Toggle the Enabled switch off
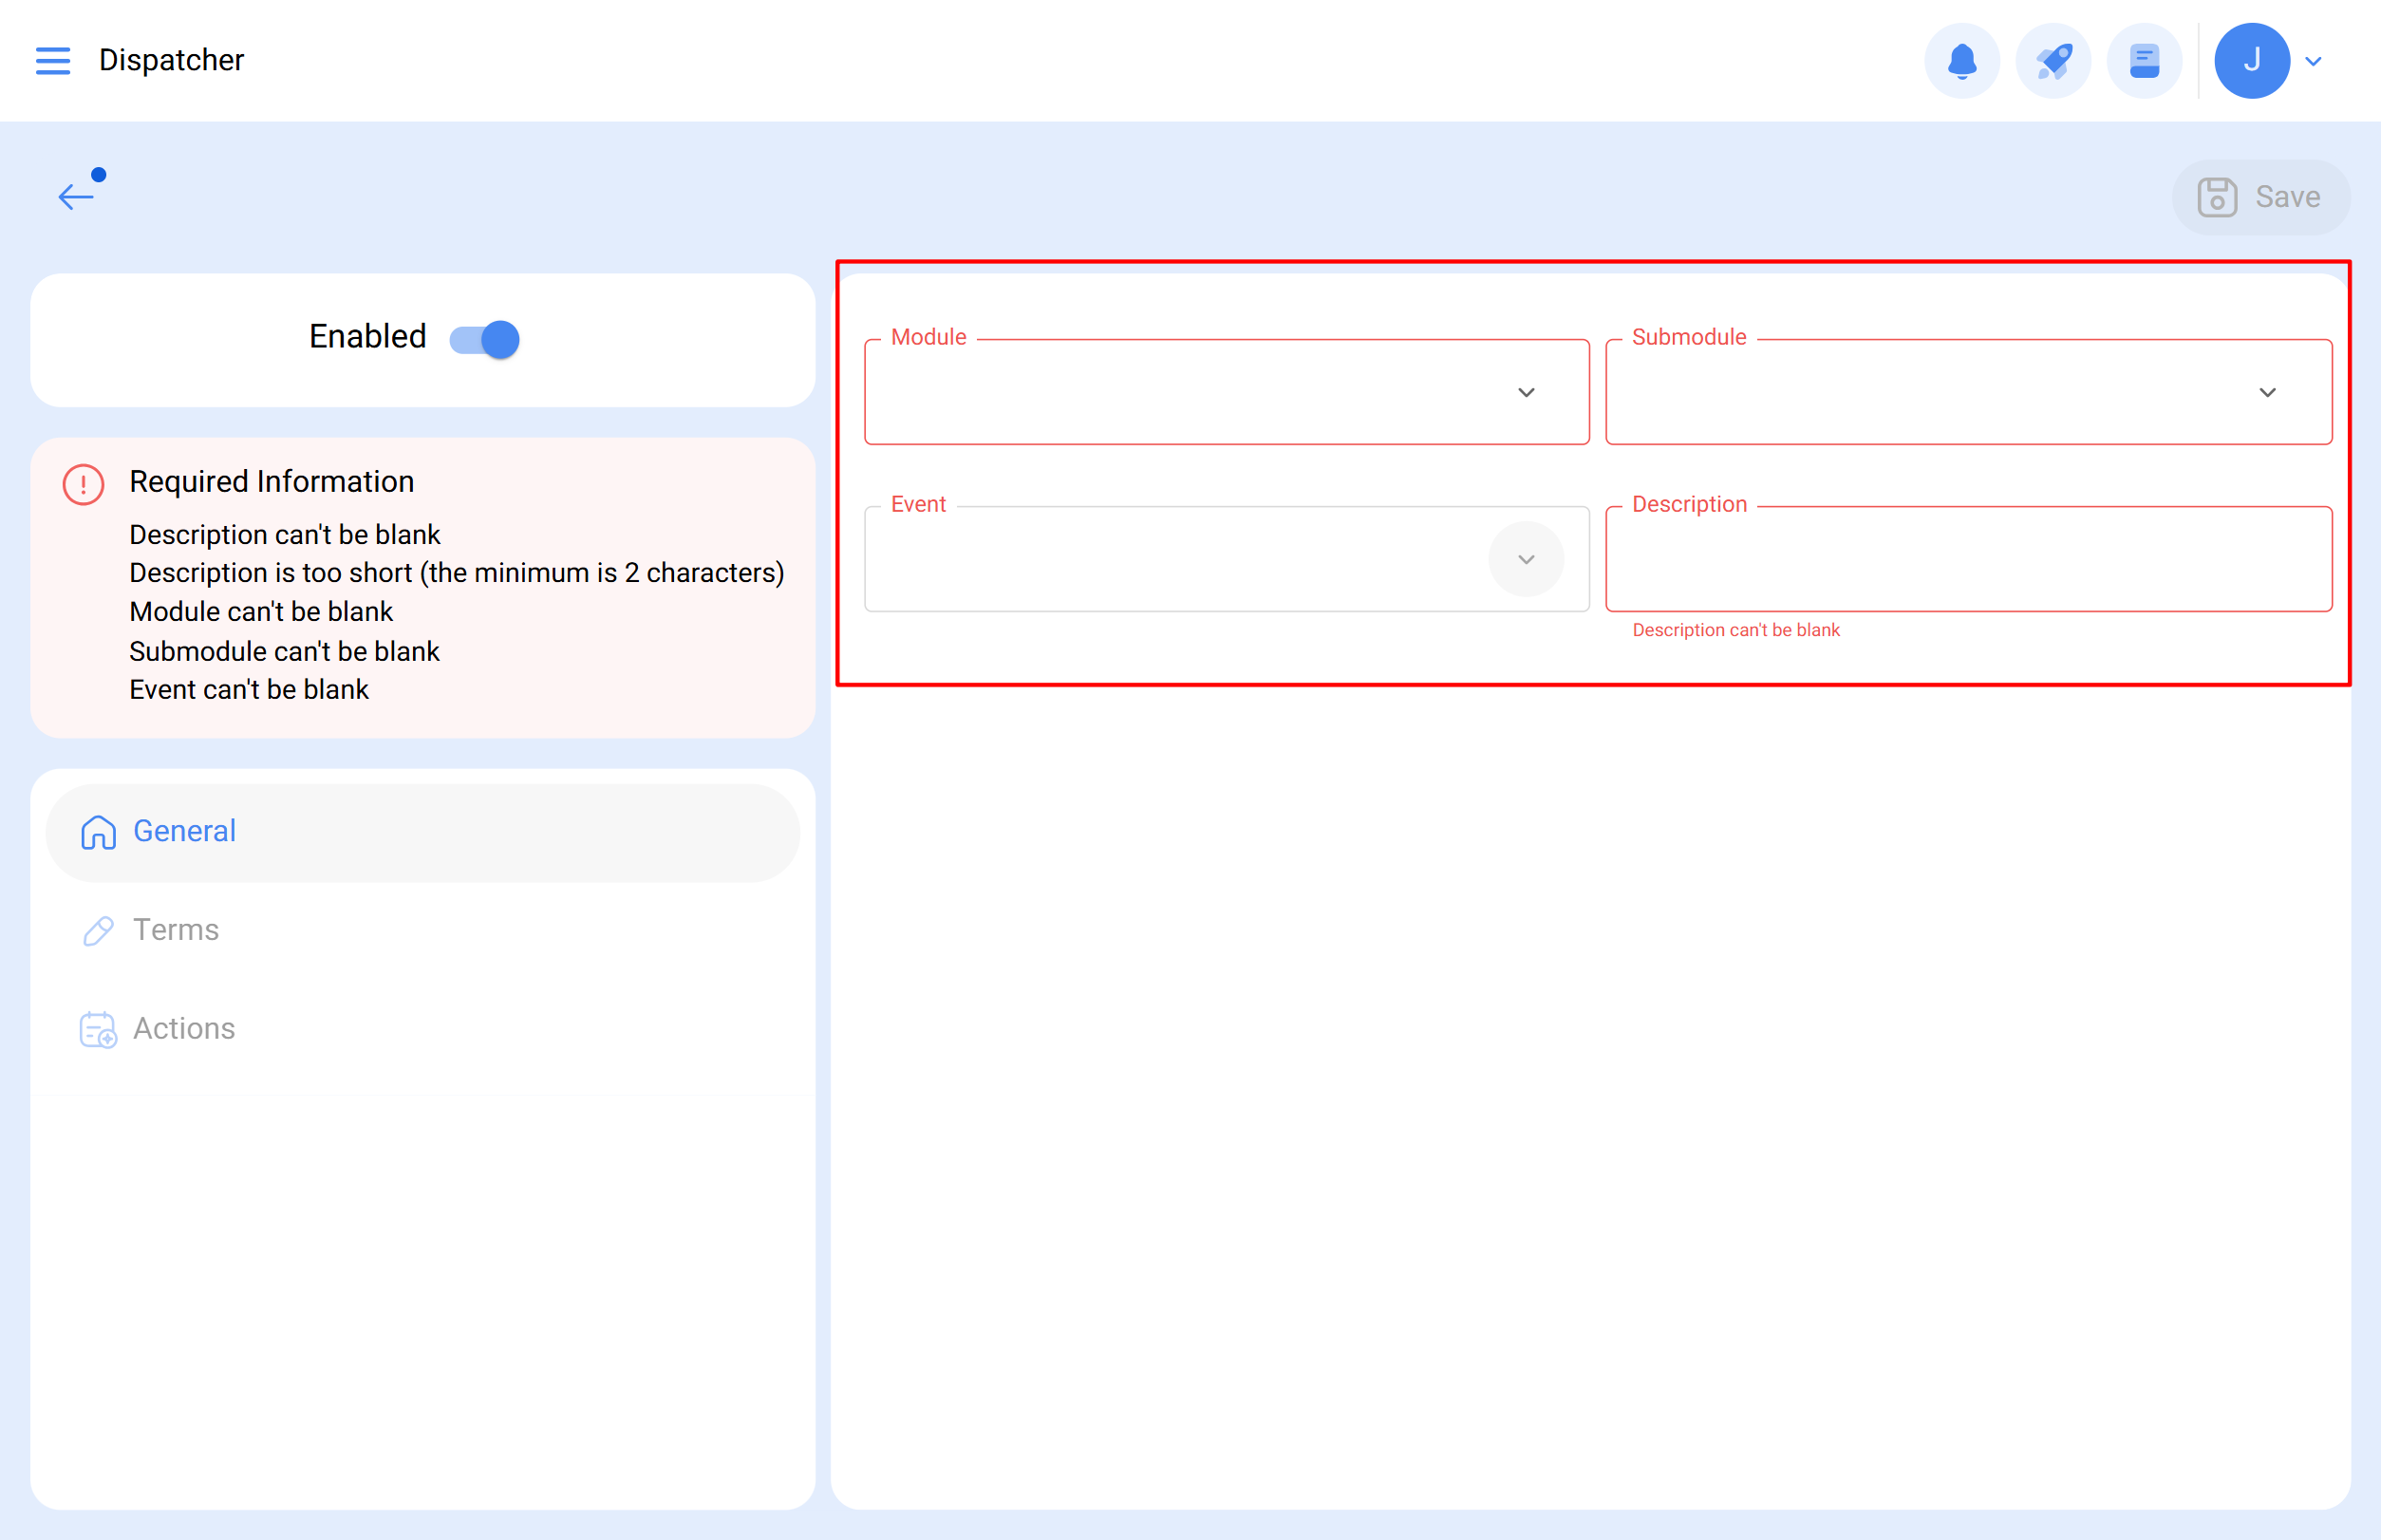The height and width of the screenshot is (1540, 2381). (x=485, y=339)
